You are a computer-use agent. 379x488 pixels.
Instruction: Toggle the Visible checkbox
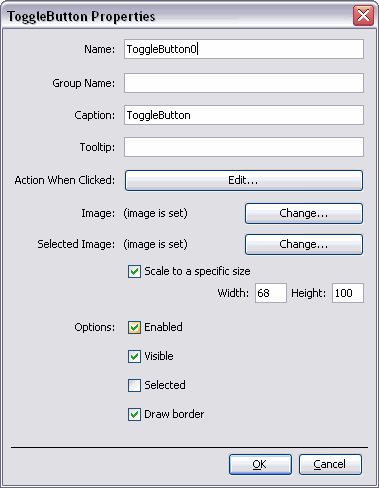click(134, 356)
